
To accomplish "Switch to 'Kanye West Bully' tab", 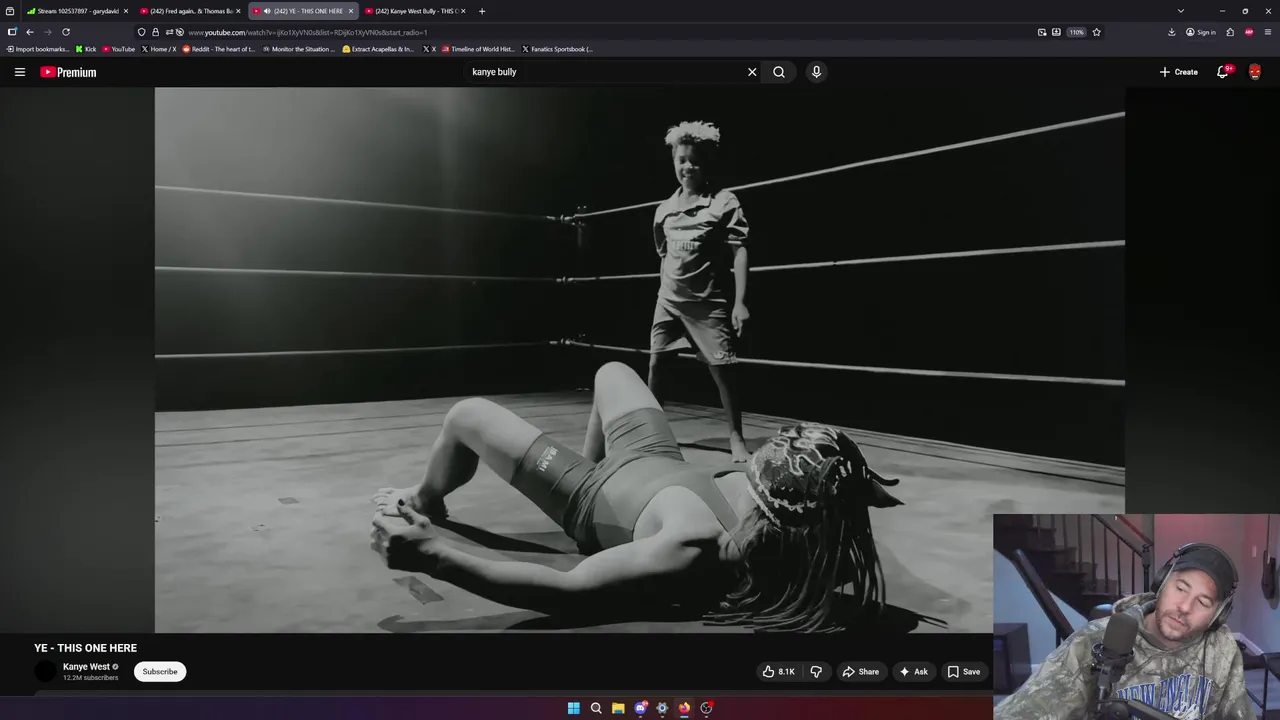I will 416,11.
